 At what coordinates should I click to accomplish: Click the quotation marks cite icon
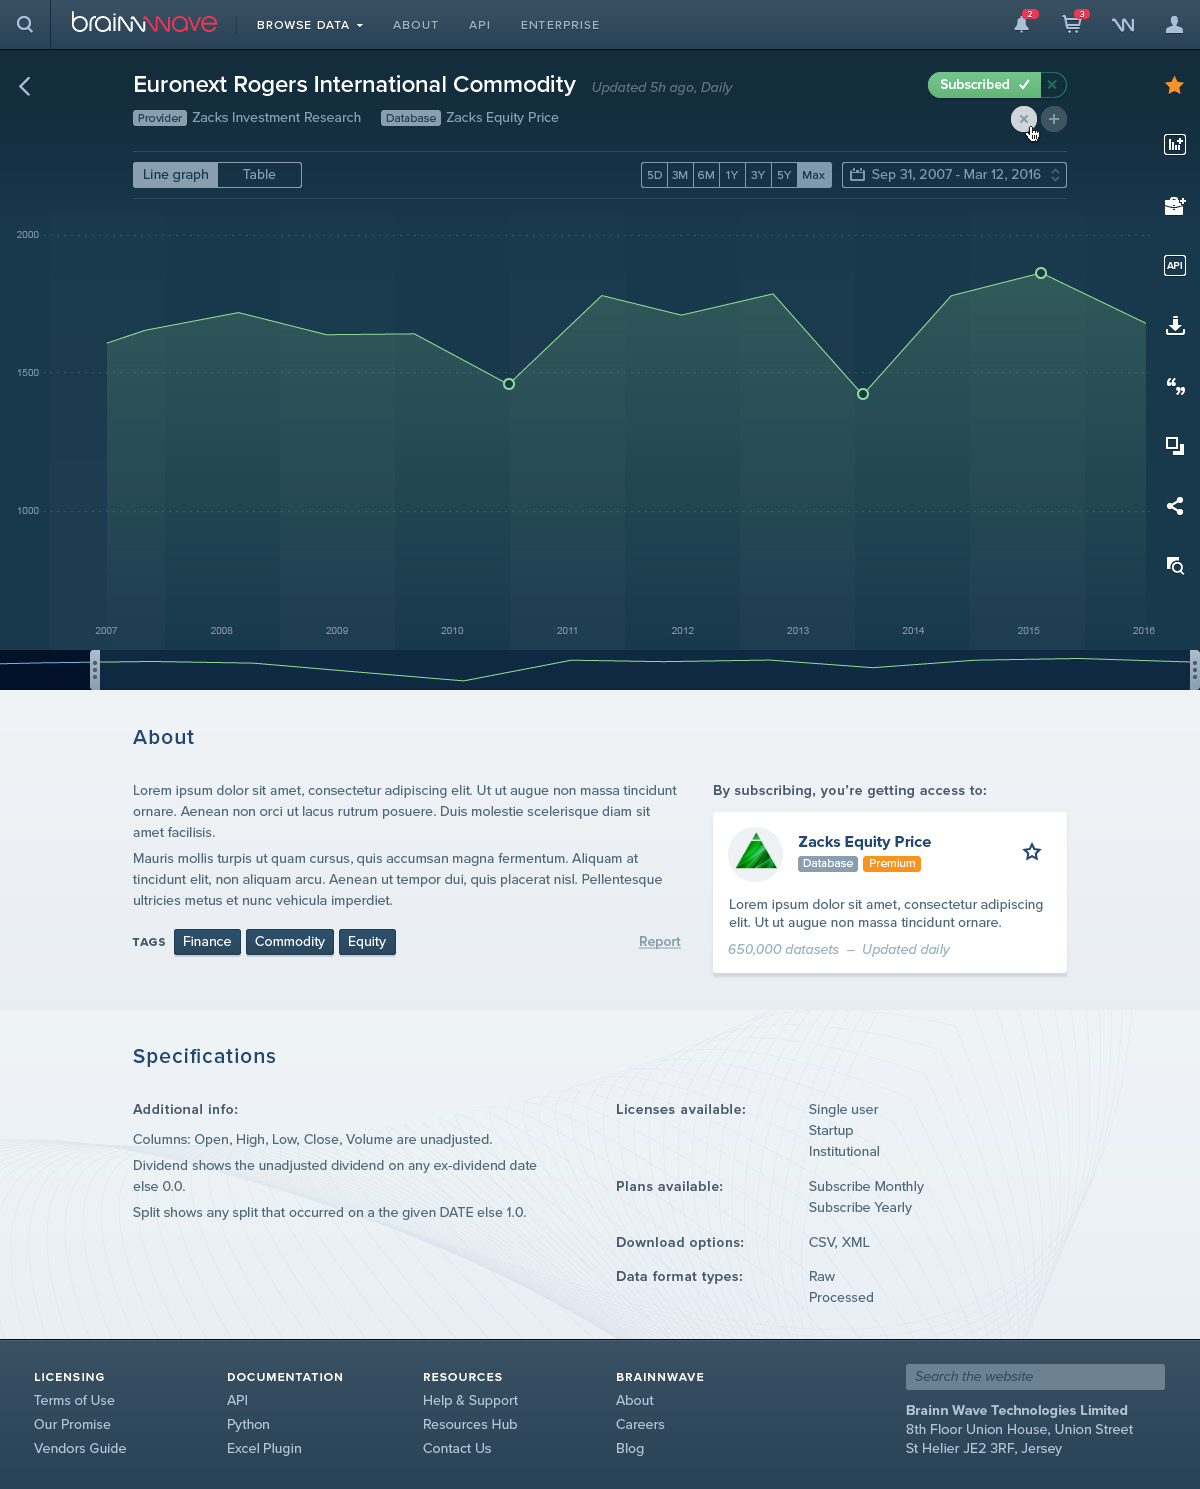pyautogui.click(x=1175, y=386)
